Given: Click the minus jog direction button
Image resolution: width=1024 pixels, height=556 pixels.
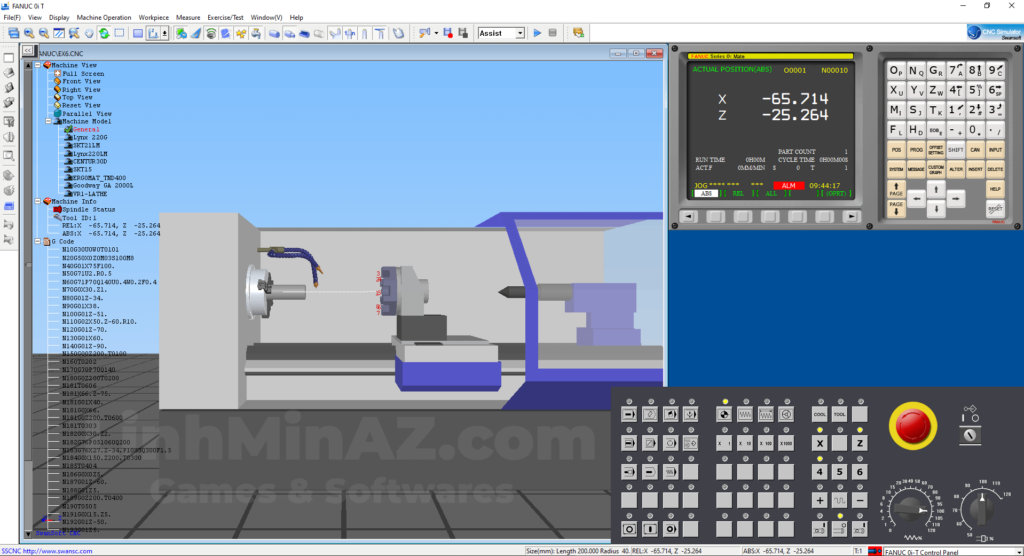Looking at the screenshot, I should click(x=860, y=500).
